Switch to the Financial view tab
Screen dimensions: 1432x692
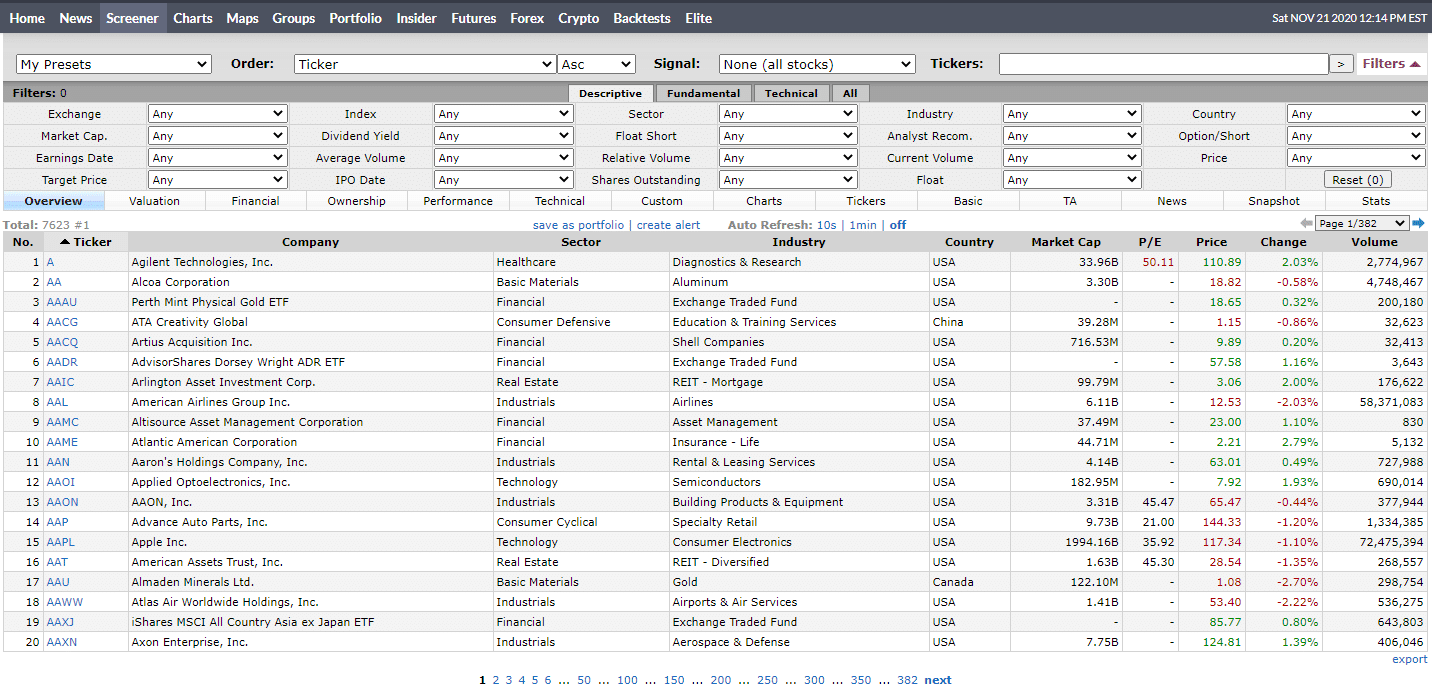coord(256,201)
